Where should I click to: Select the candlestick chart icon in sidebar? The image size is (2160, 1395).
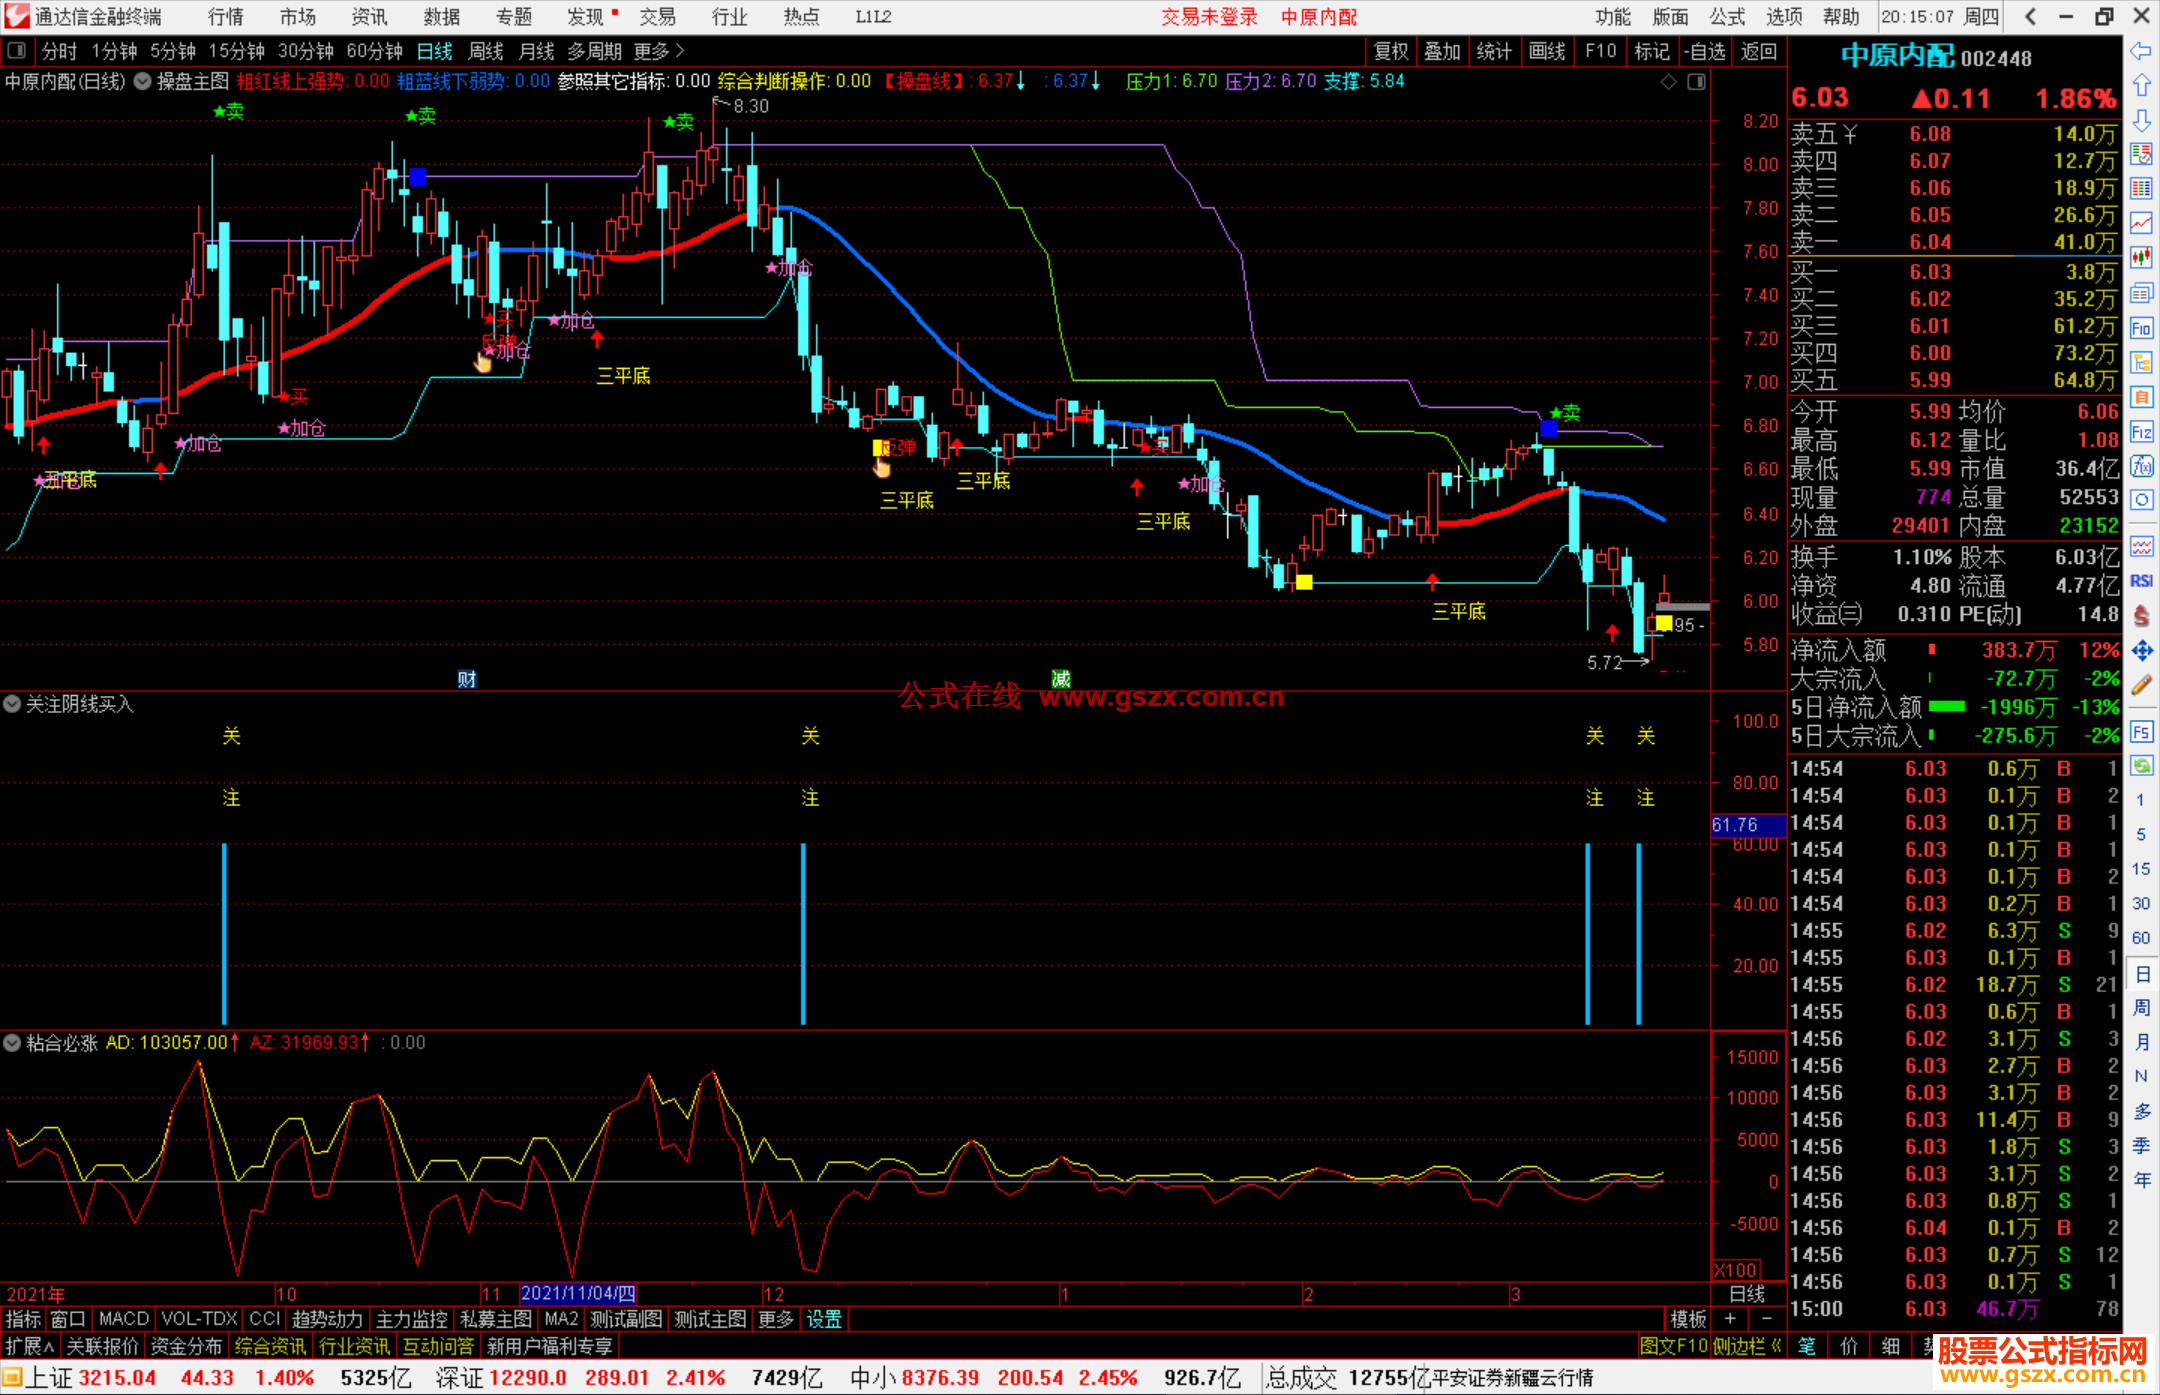[x=2141, y=258]
